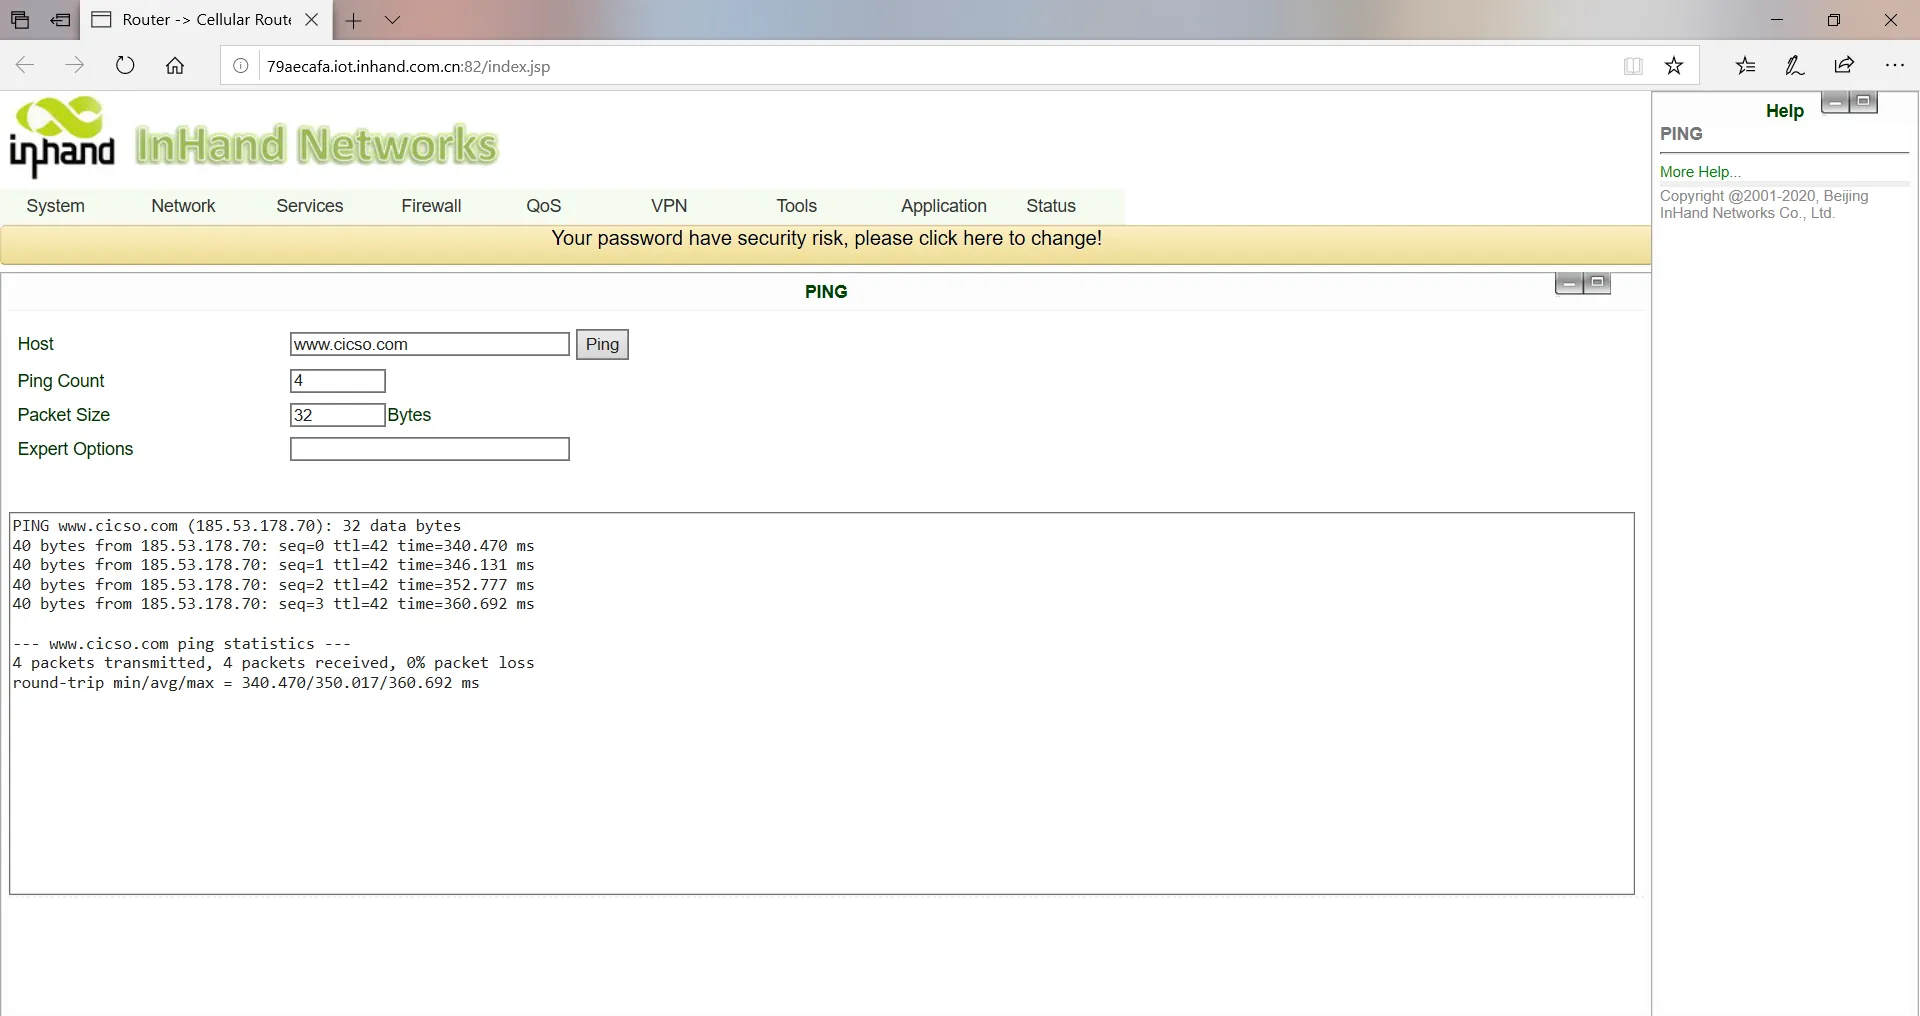Open the Network menu

tap(183, 206)
